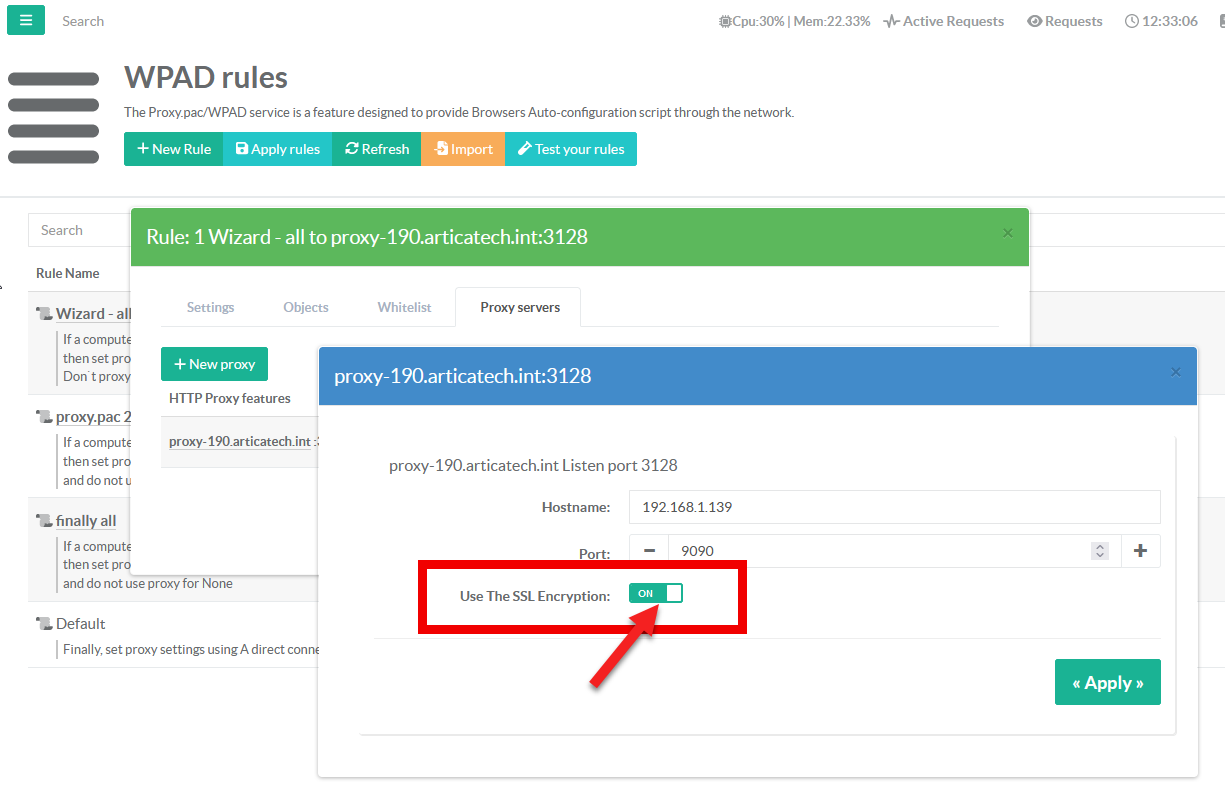Close the blue proxy-190 dialog
Image resolution: width=1225 pixels, height=792 pixels.
pyautogui.click(x=1175, y=372)
